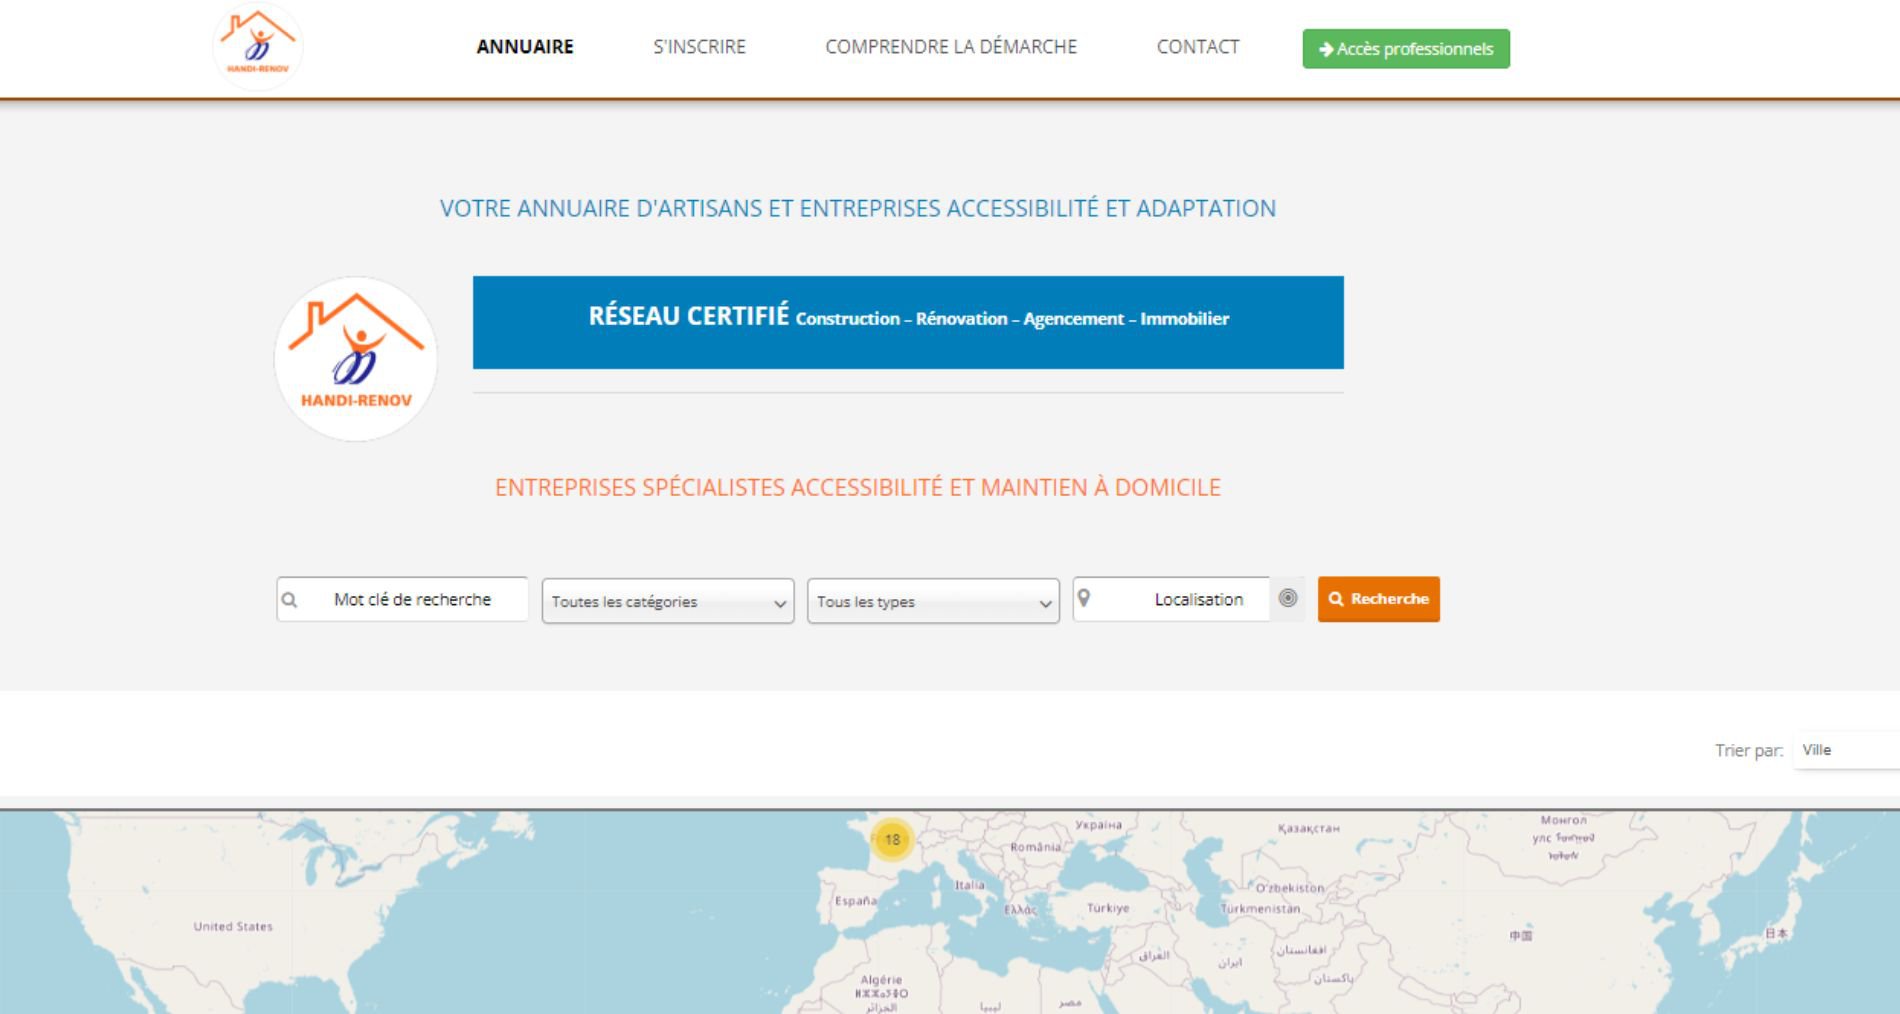Click the geolocation target icon
This screenshot has height=1014, width=1900.
coord(1288,598)
